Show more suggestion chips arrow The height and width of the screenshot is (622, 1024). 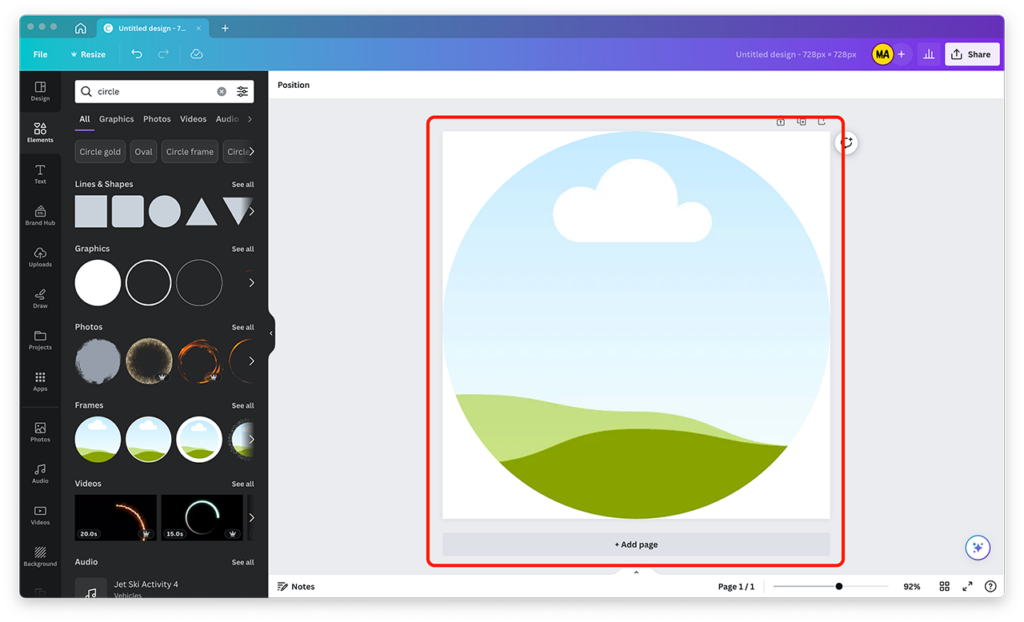[251, 152]
